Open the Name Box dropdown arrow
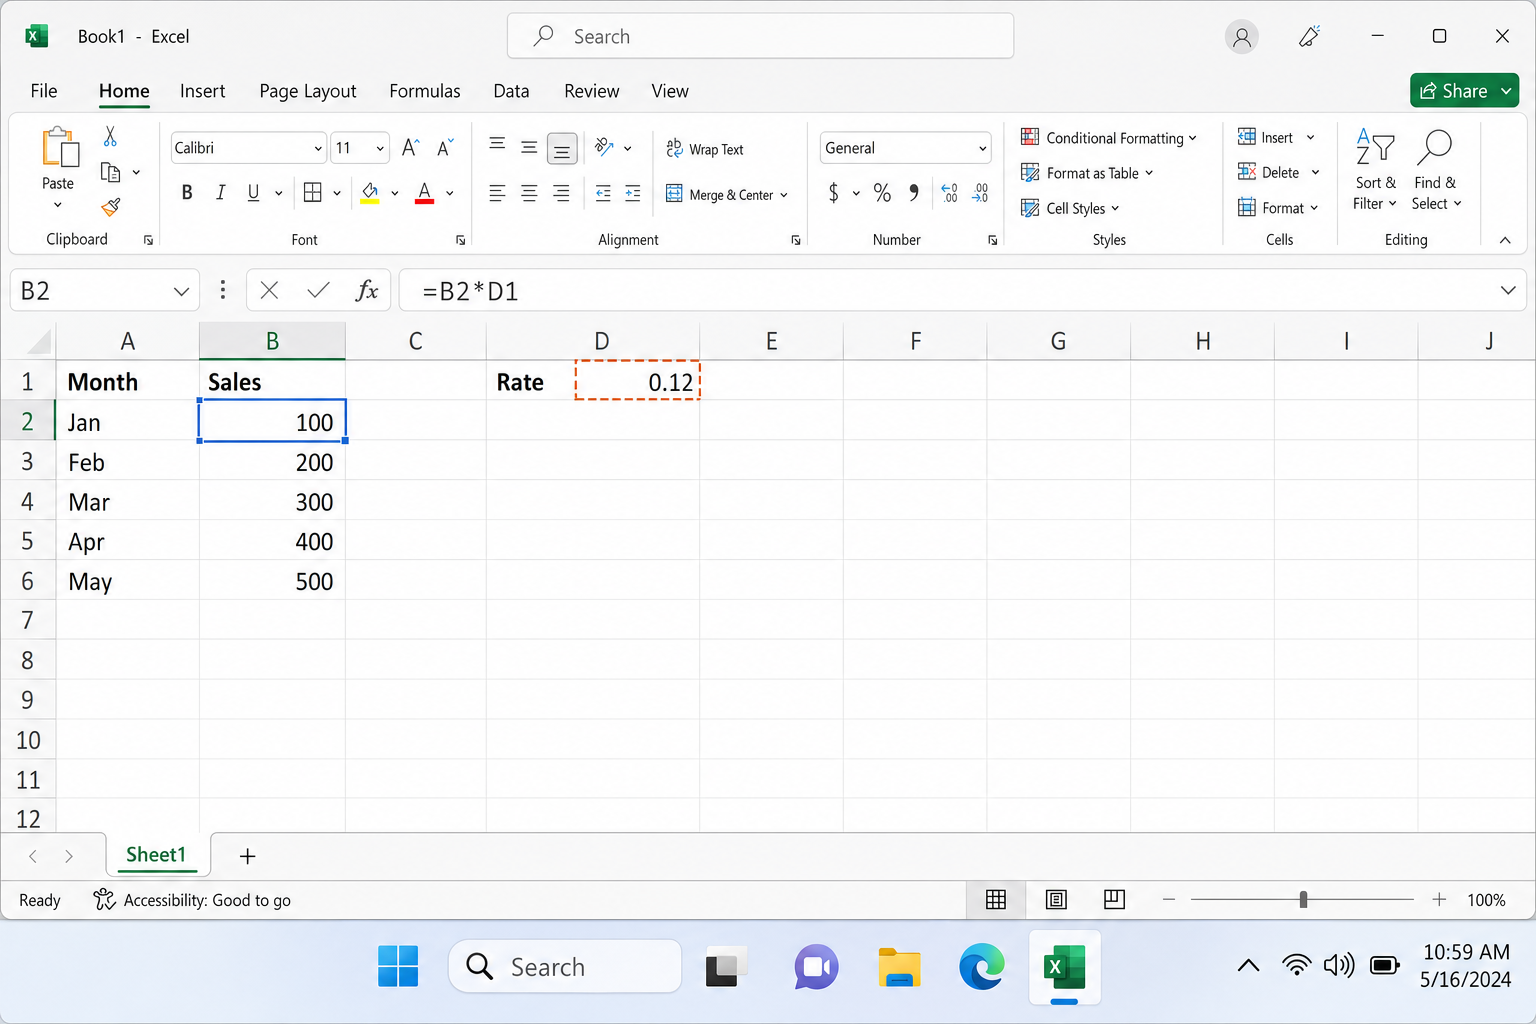The width and height of the screenshot is (1536, 1024). click(x=181, y=291)
